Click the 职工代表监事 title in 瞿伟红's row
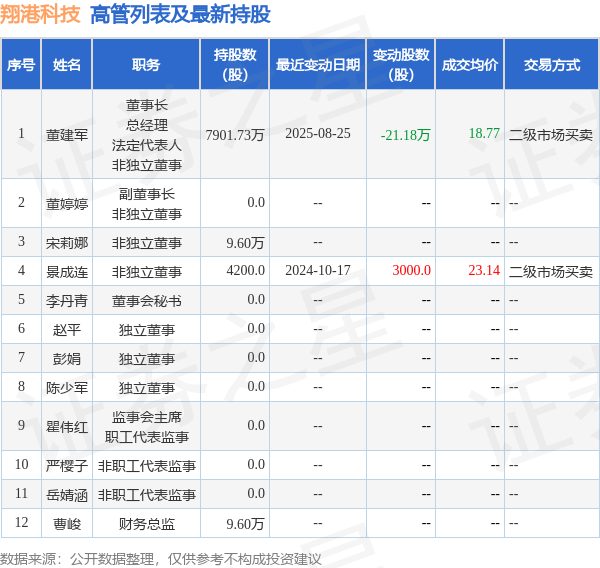 pos(147,437)
